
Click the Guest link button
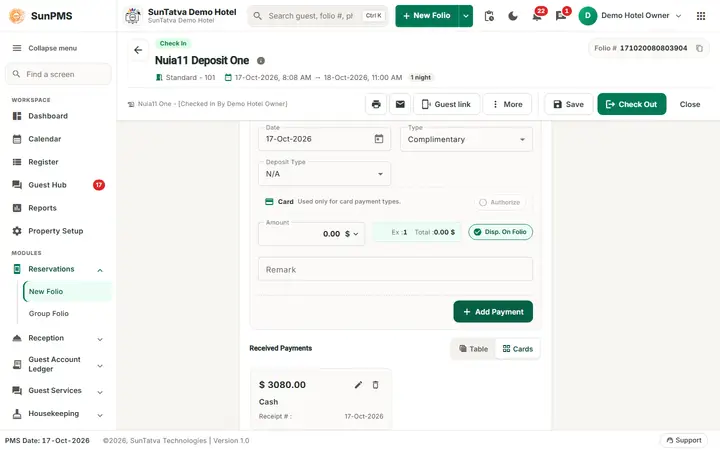click(446, 104)
